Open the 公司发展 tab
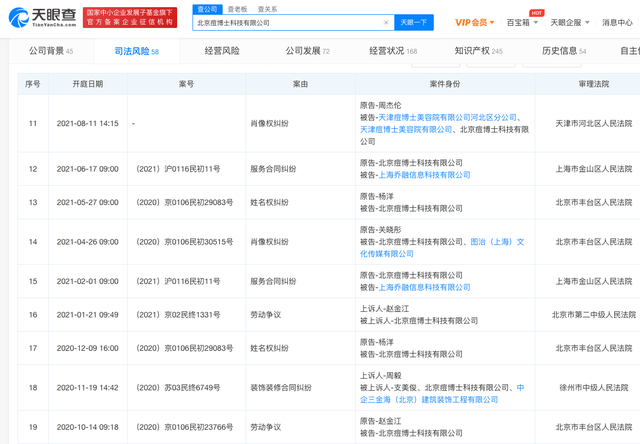The image size is (640, 444). click(307, 51)
